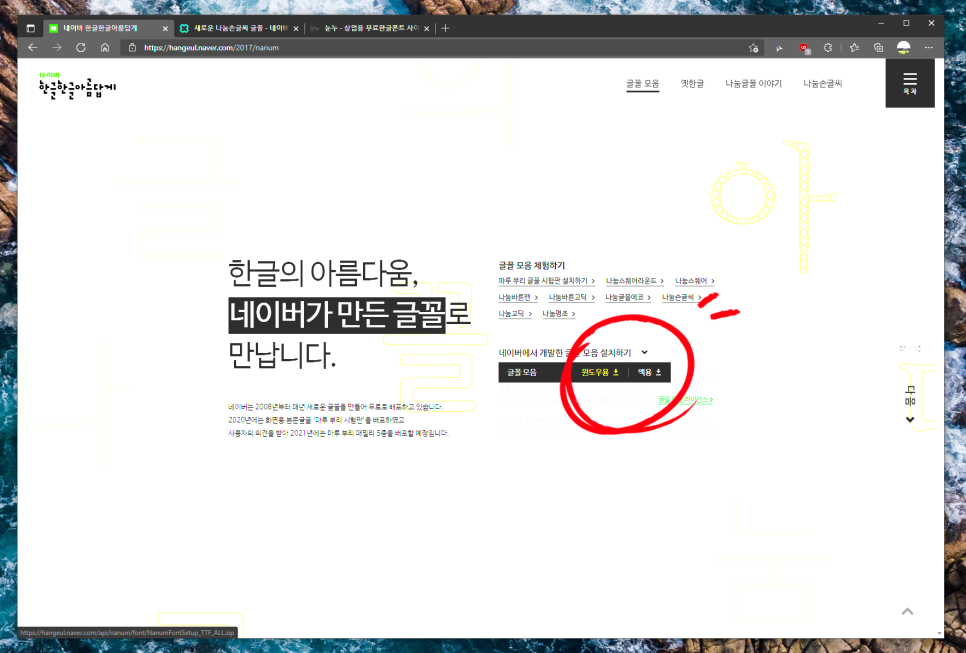Switch to the 새로운 나눔손글씨 글꼴 tab
Screen dimensions: 966x653
[x=239, y=28]
